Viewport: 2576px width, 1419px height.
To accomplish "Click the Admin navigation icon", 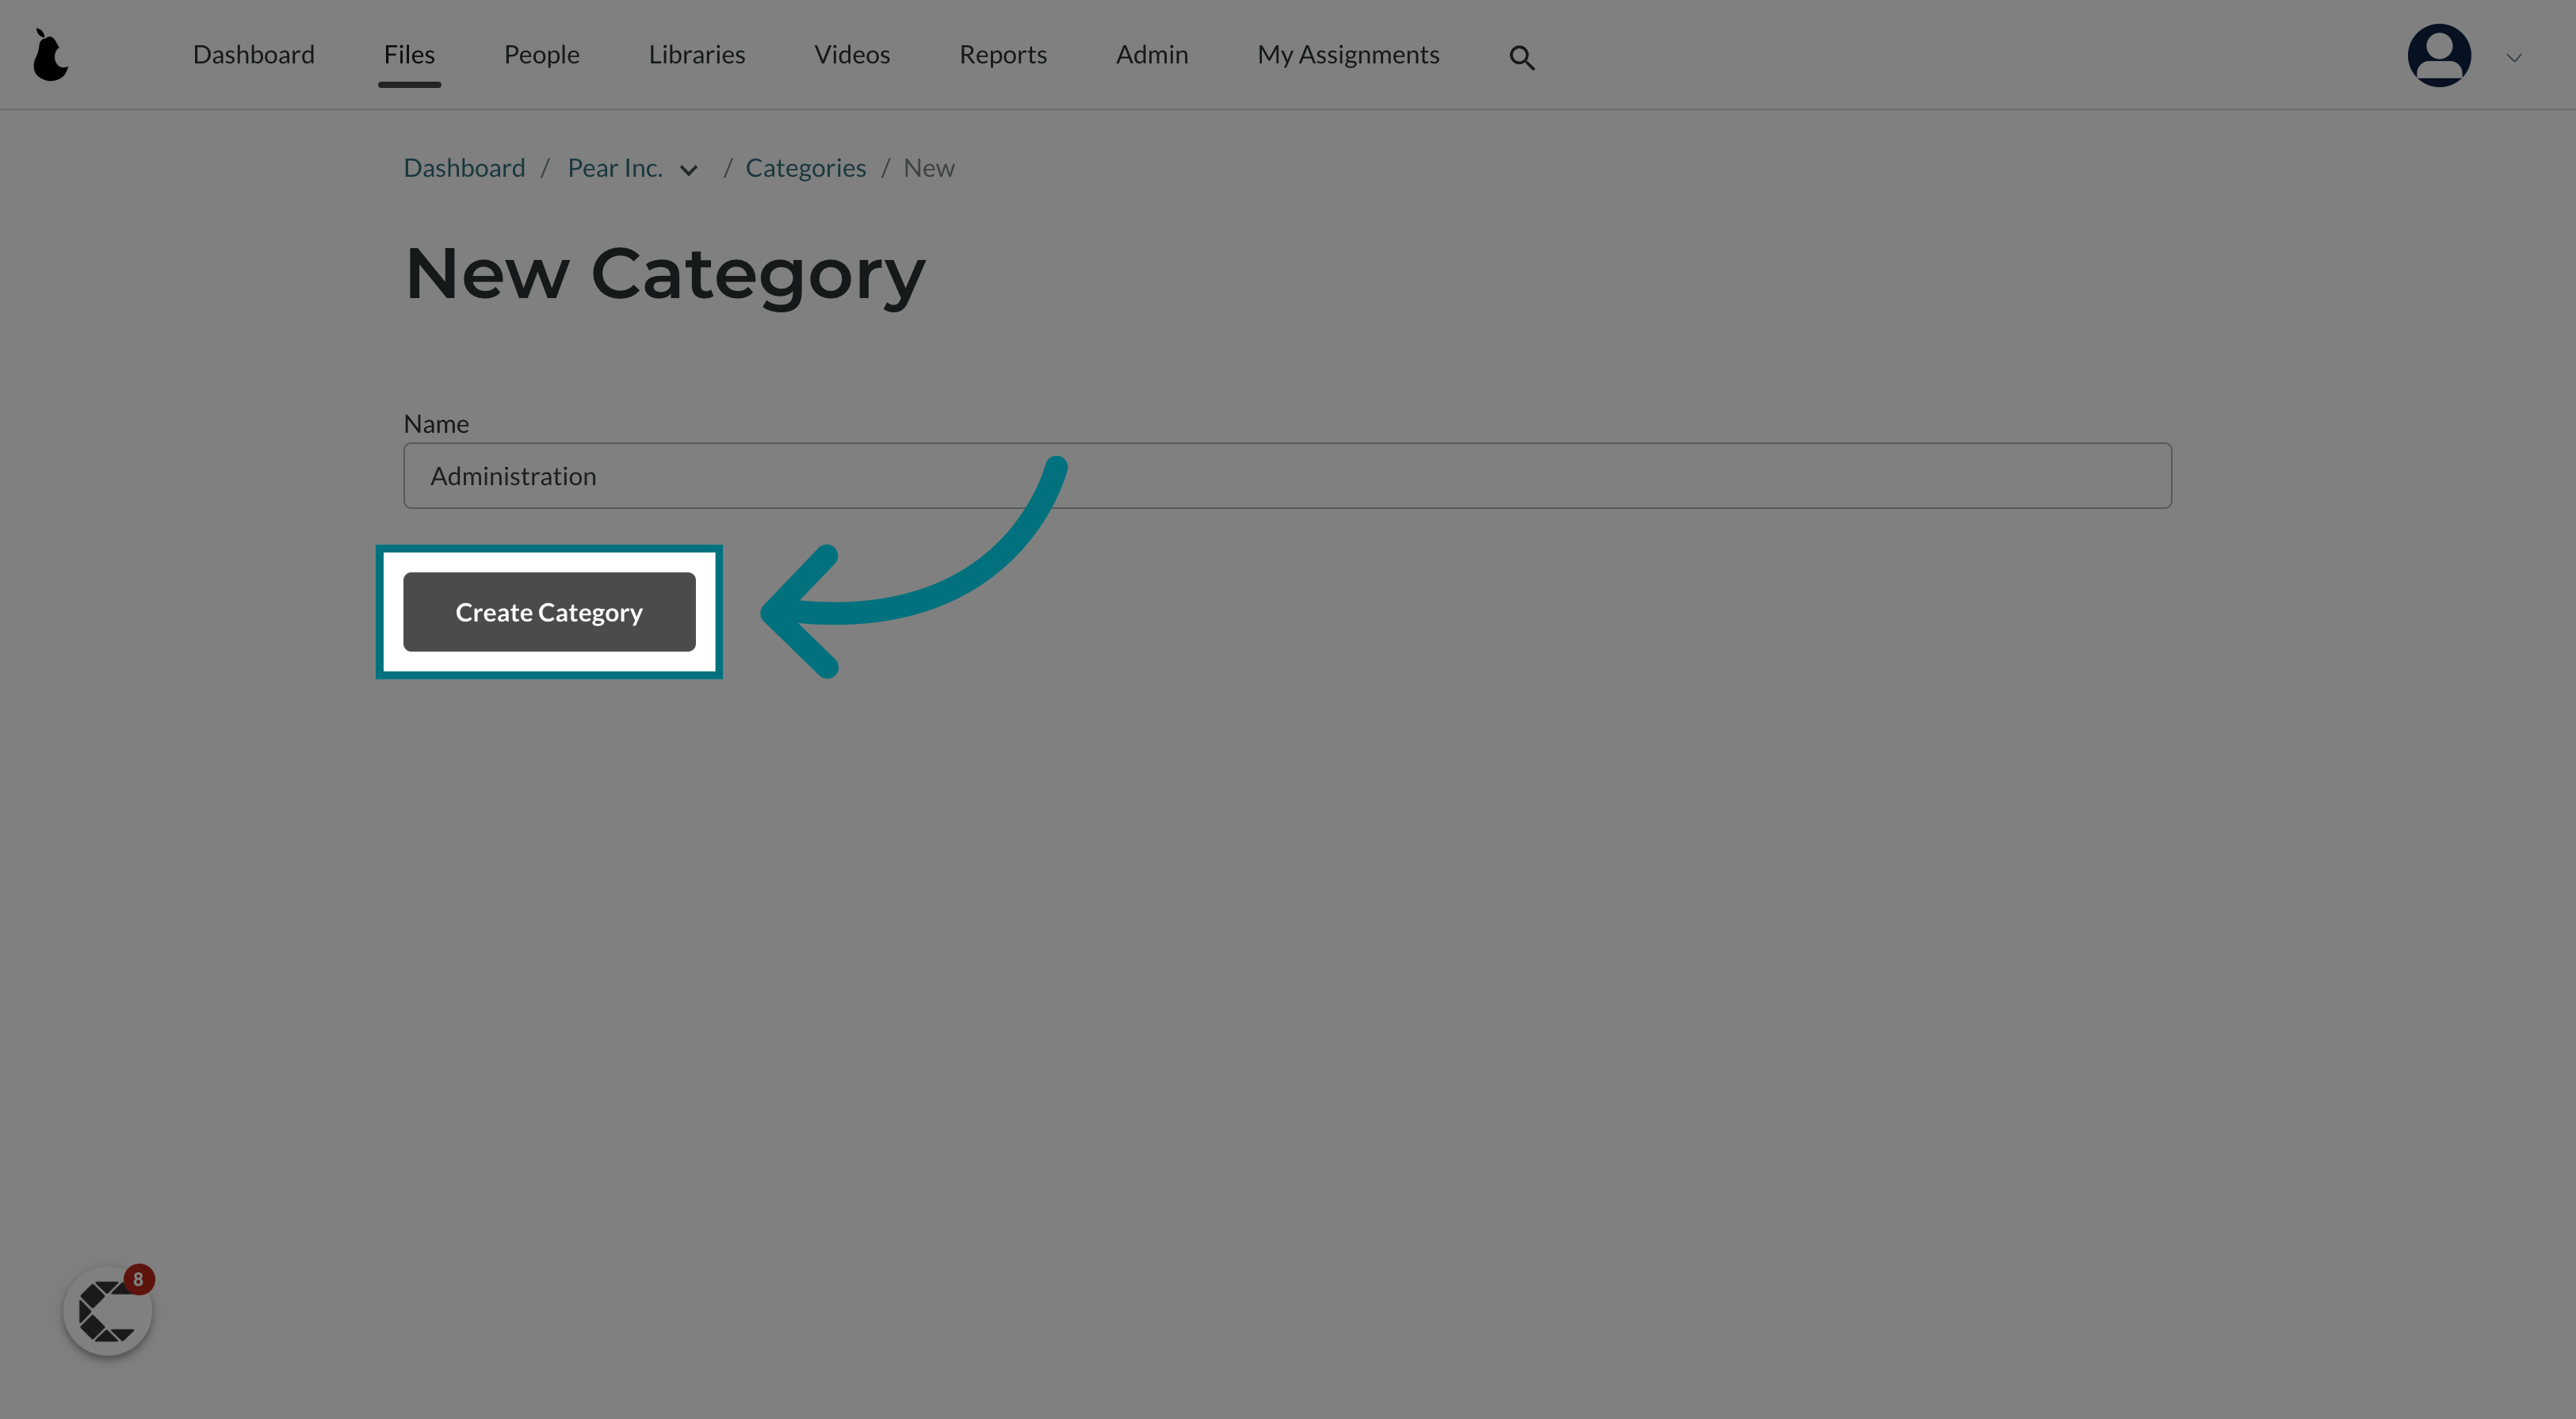I will click(x=1152, y=54).
